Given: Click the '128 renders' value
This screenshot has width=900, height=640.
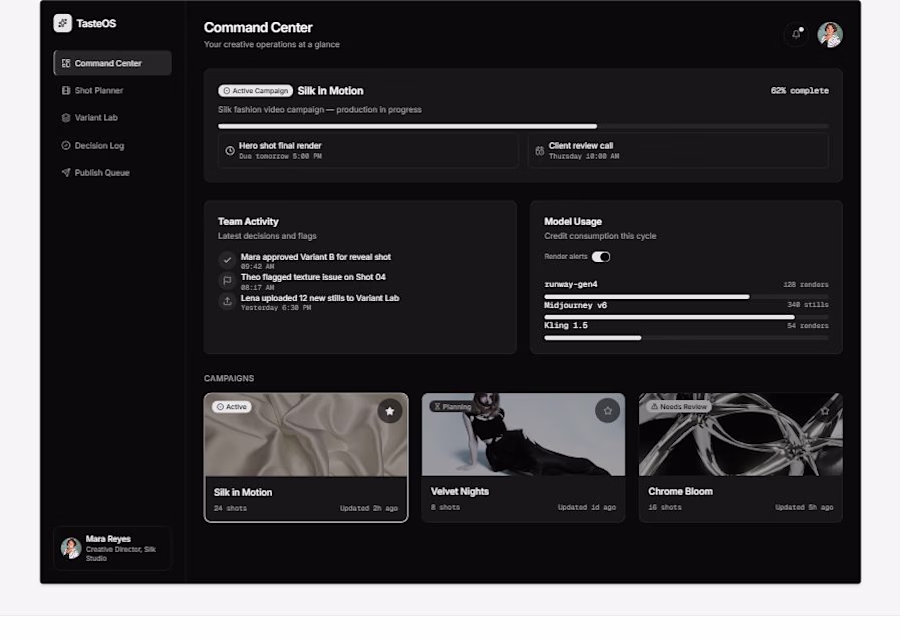Looking at the screenshot, I should point(806,285).
